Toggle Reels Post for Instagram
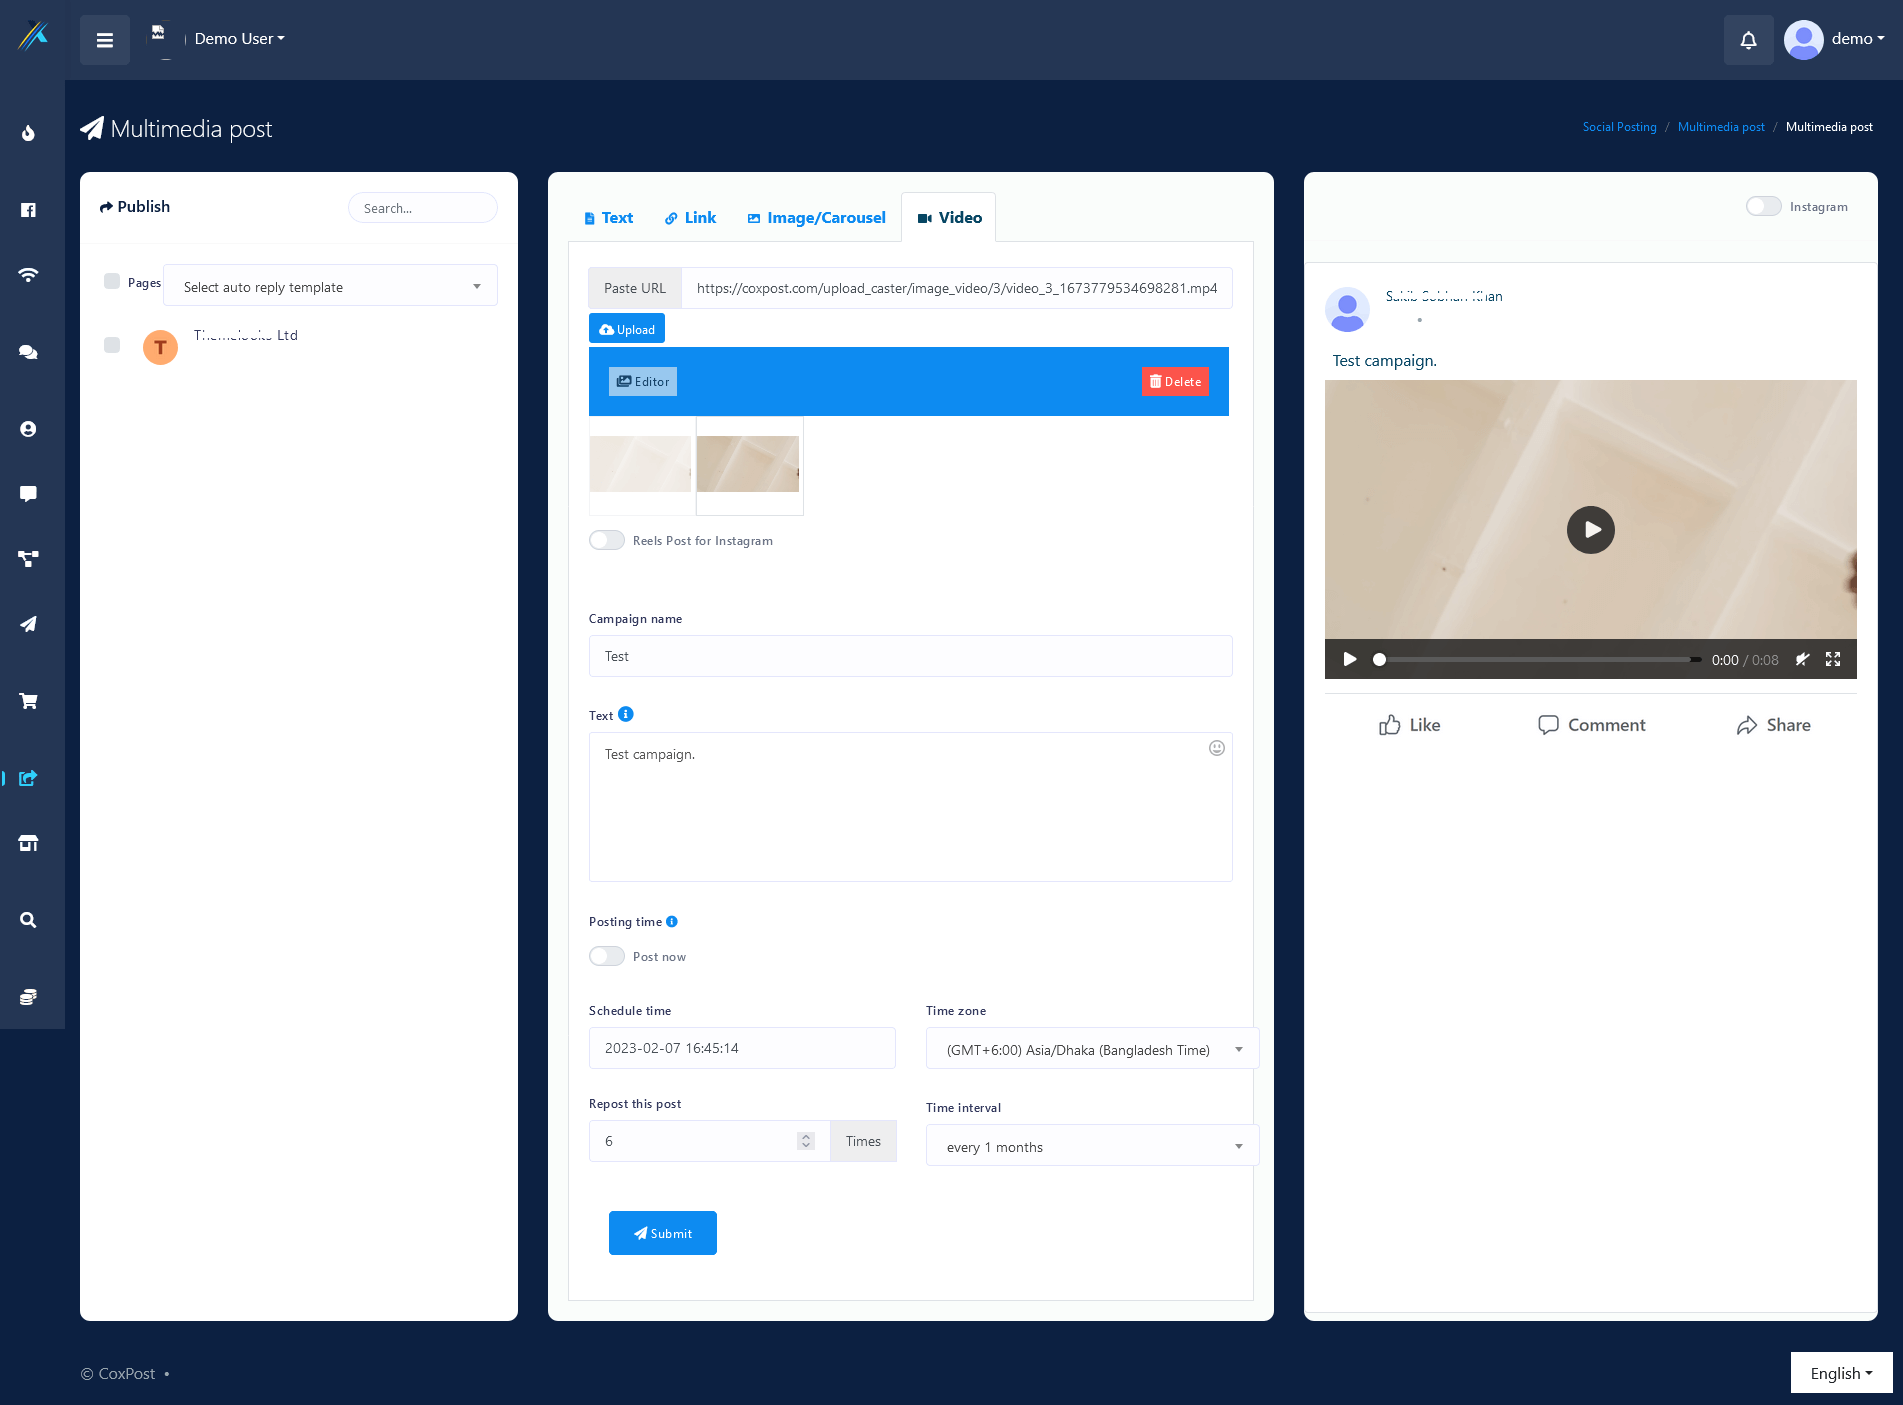The image size is (1903, 1405). pyautogui.click(x=607, y=540)
